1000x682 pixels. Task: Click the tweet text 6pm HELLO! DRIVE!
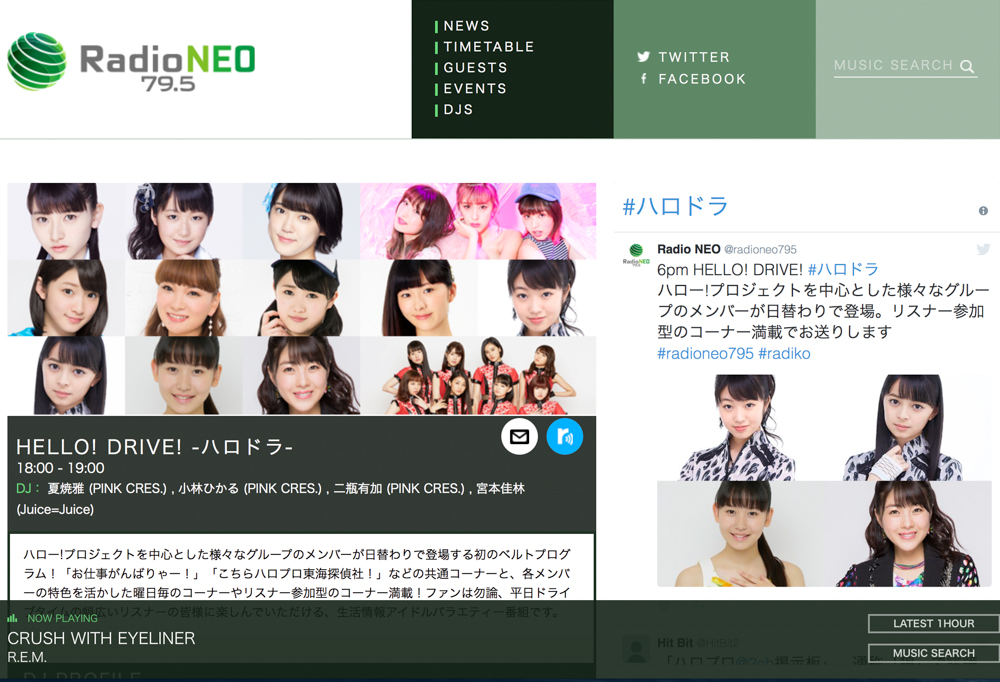coord(730,269)
